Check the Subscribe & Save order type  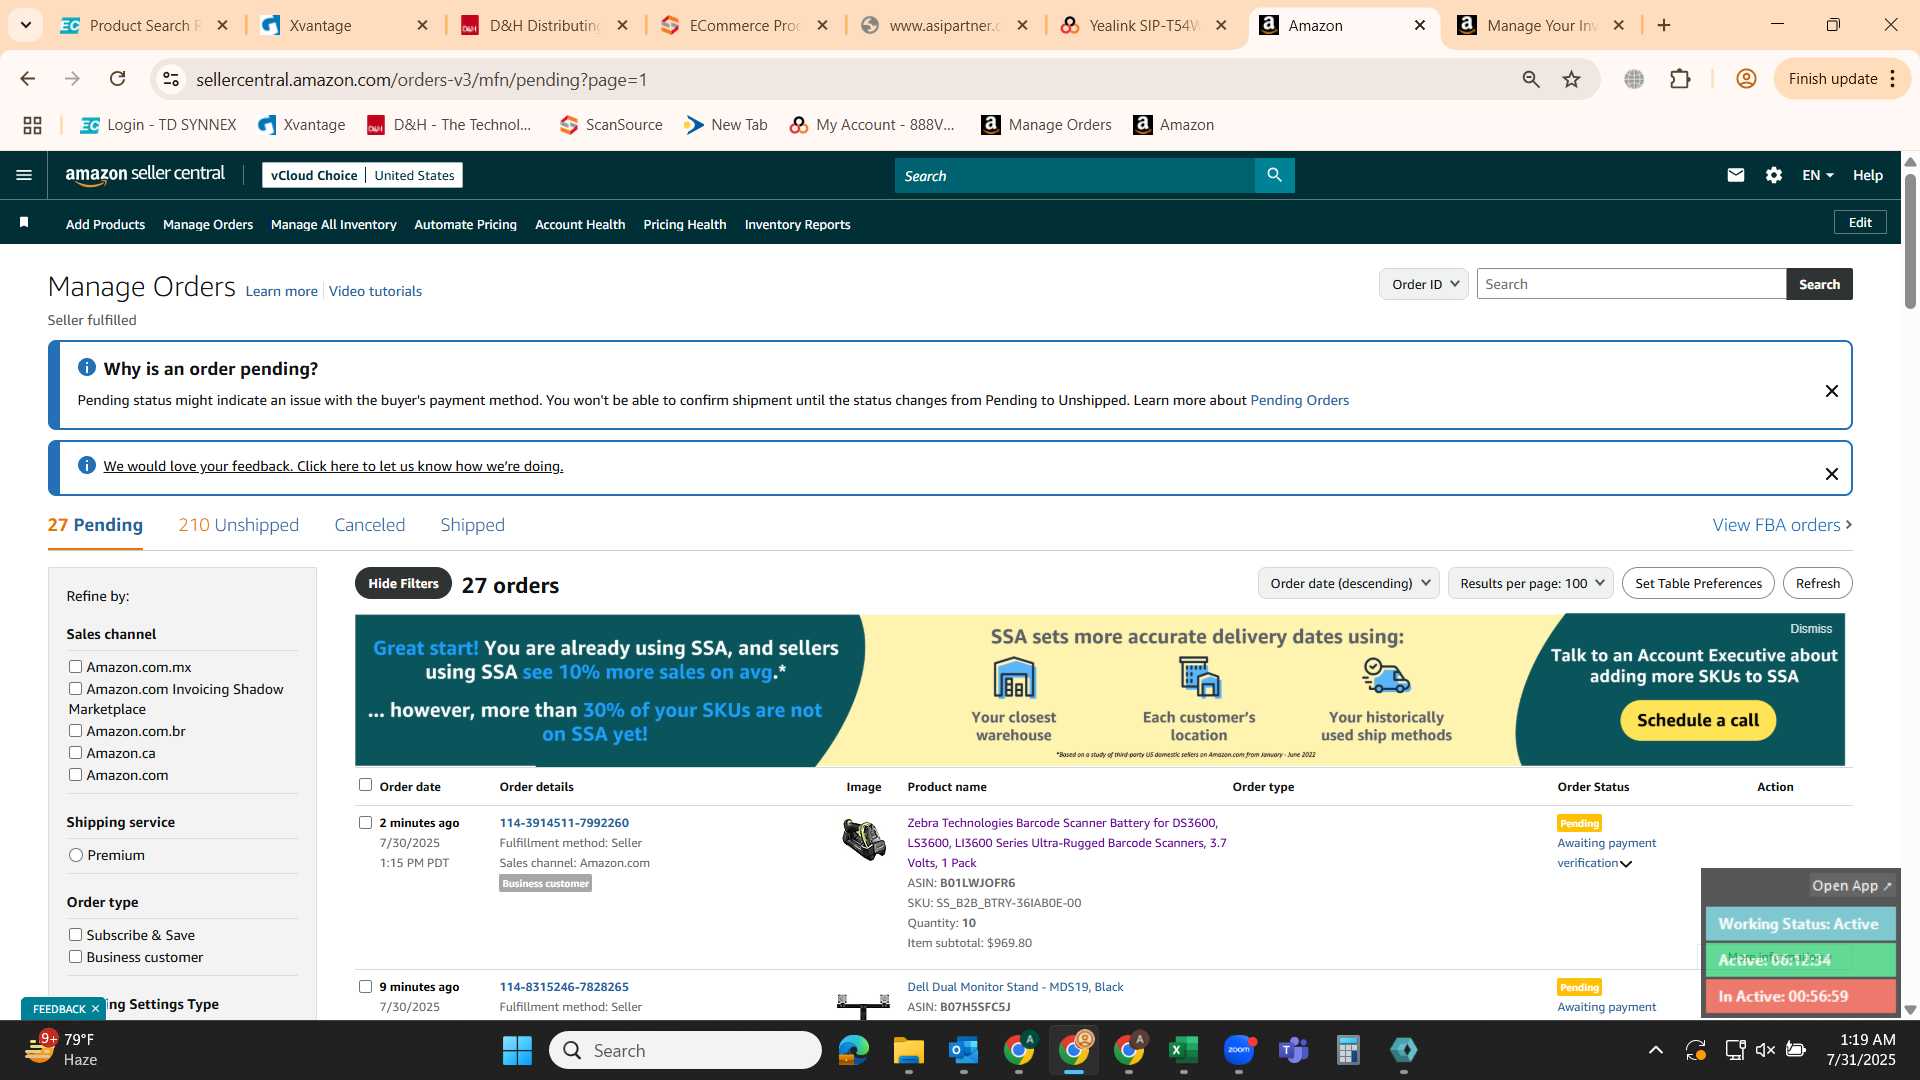(x=75, y=934)
